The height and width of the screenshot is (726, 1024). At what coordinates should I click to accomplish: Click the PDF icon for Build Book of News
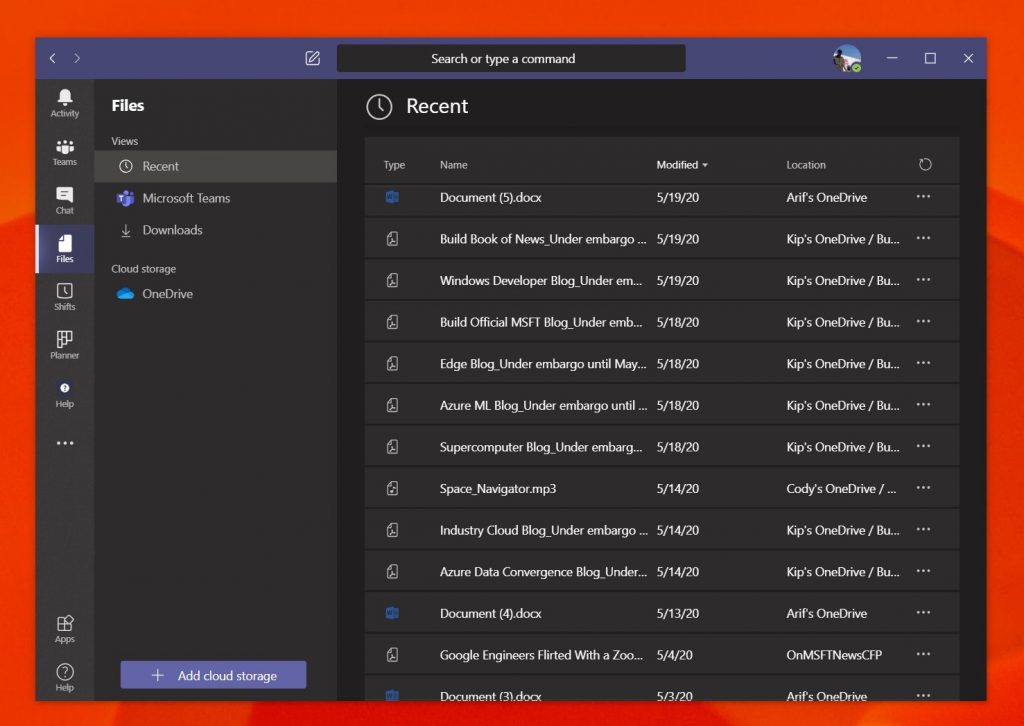[392, 239]
